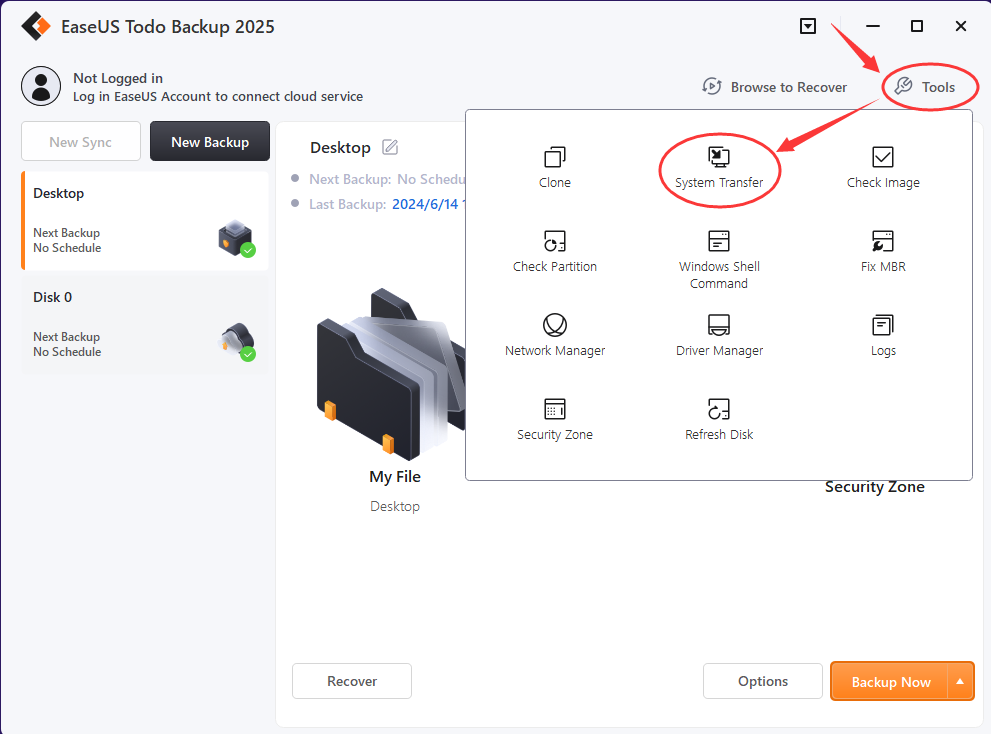Open Windows Shell Command tool

pos(719,260)
